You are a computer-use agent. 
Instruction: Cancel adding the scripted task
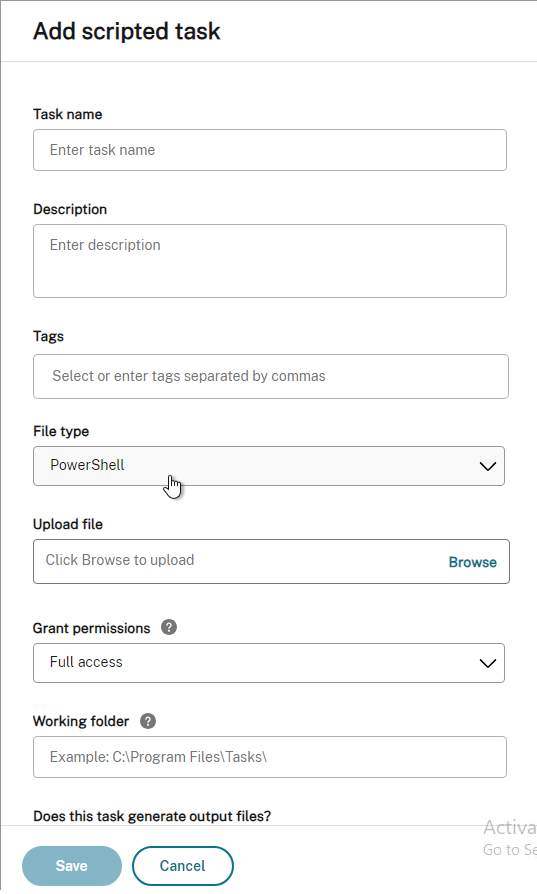pyautogui.click(x=182, y=865)
